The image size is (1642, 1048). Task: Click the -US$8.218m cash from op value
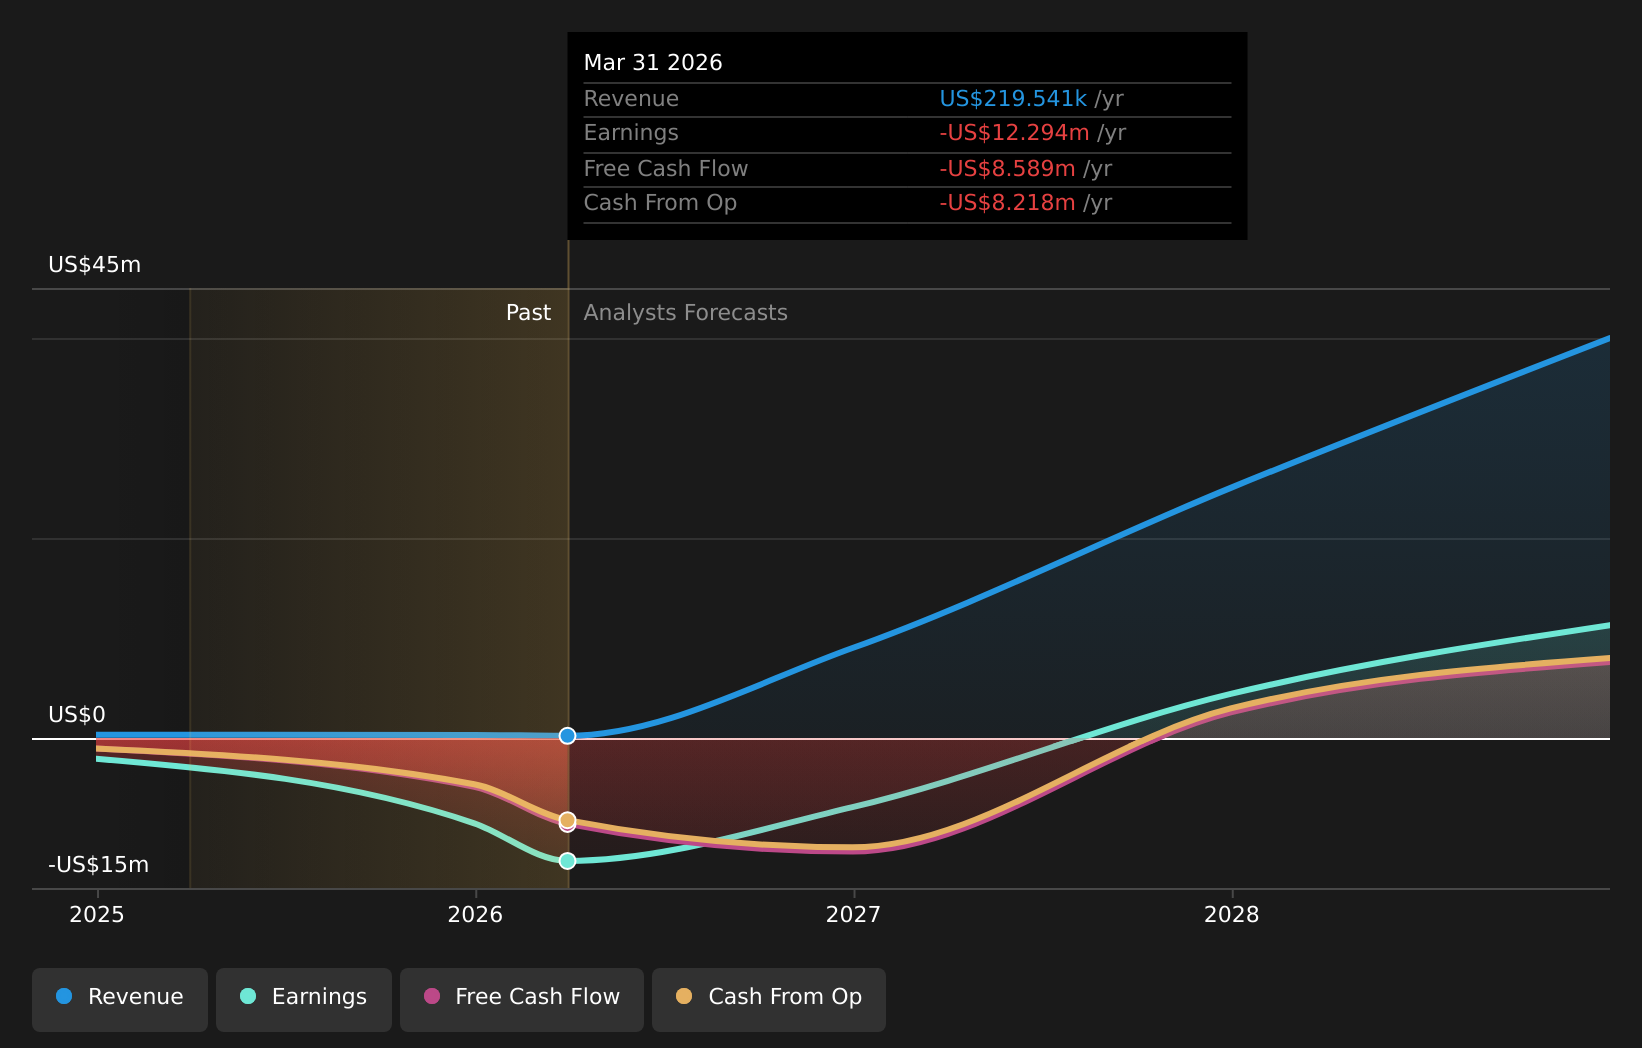(1007, 203)
